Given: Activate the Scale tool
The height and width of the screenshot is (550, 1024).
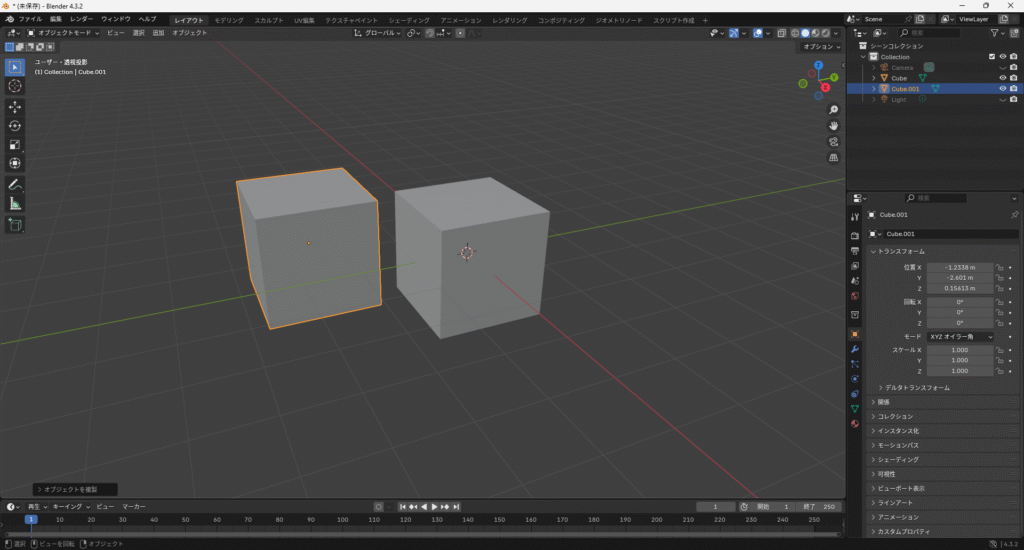Looking at the screenshot, I should click(14, 144).
